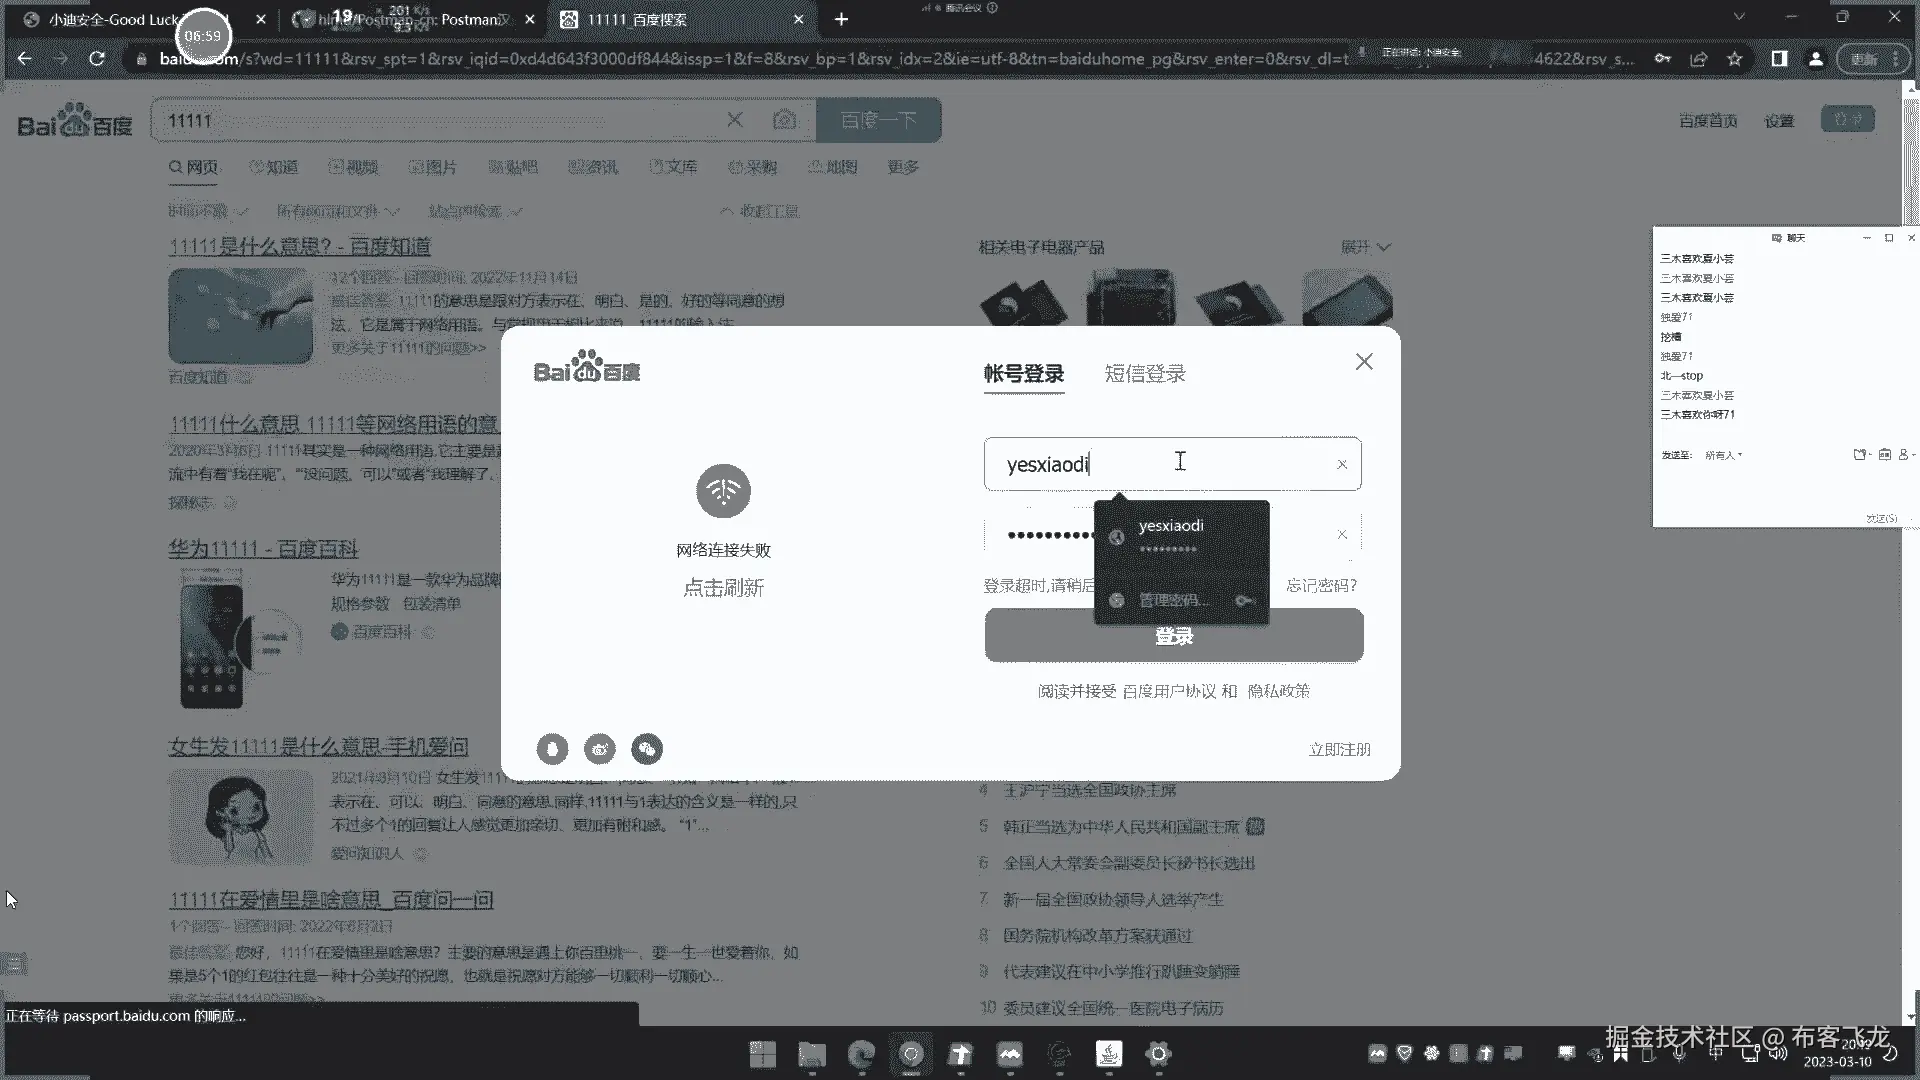Click the 立即注册 register link
This screenshot has height=1080, width=1920.
1339,749
